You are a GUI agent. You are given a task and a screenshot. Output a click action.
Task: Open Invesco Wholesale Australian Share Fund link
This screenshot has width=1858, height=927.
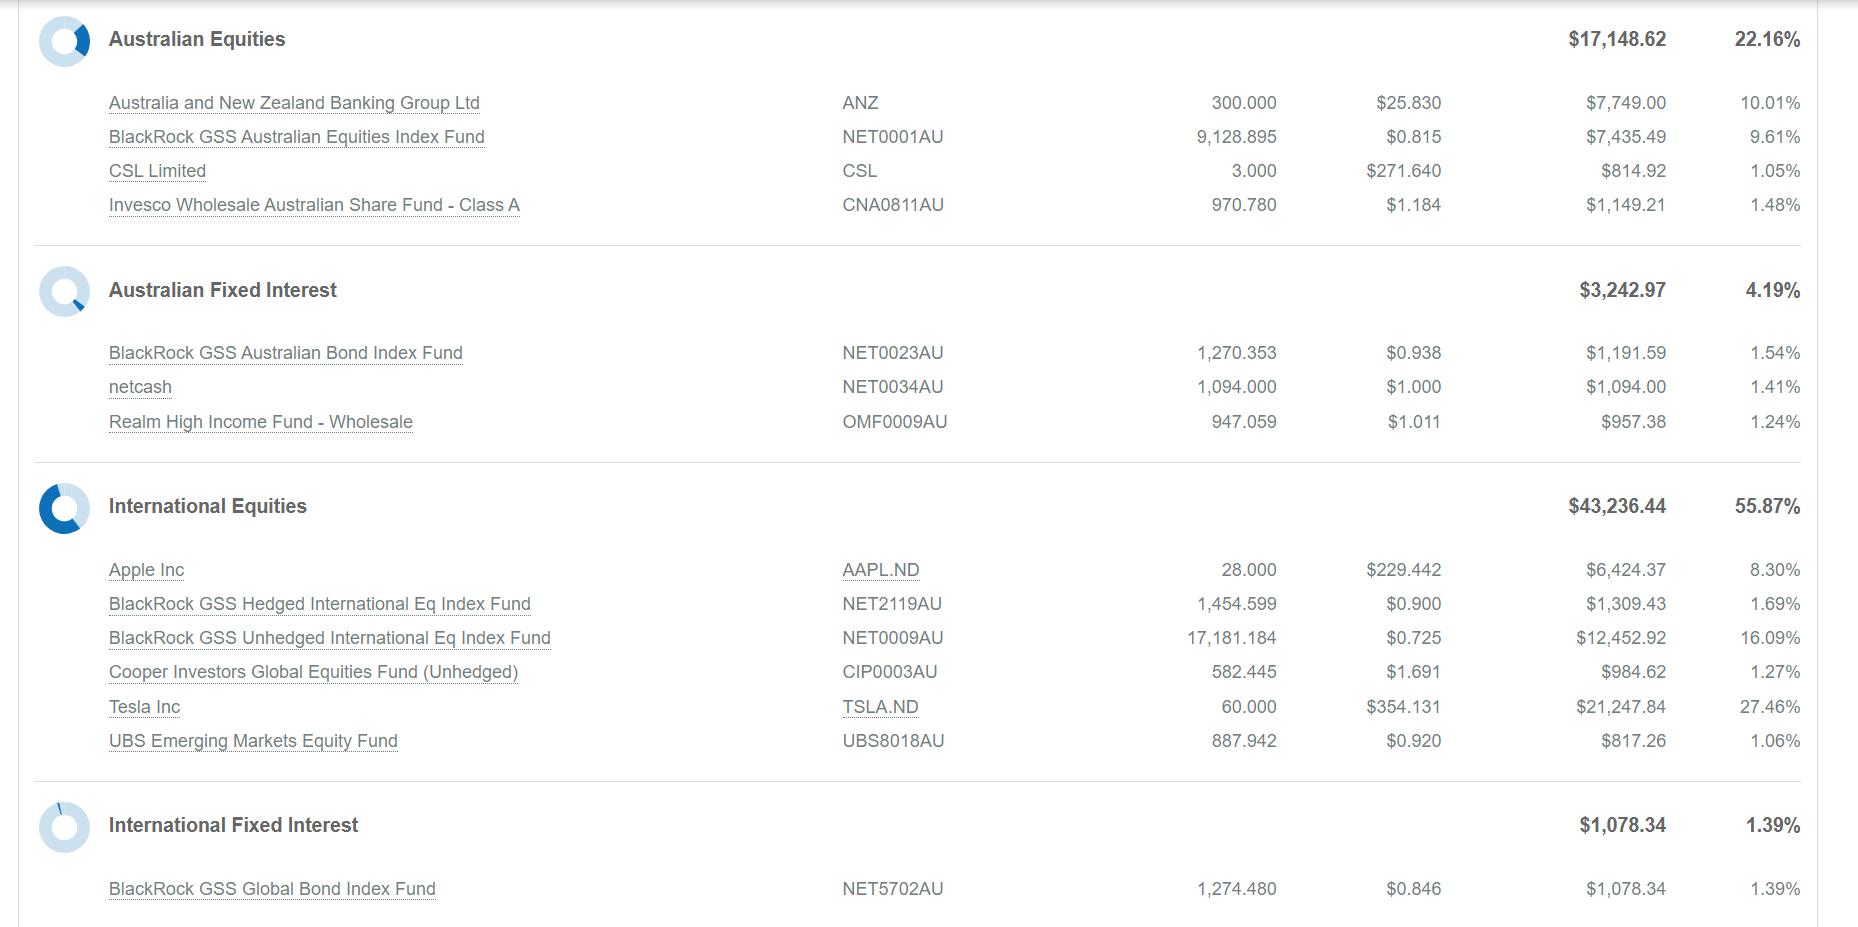tap(314, 205)
